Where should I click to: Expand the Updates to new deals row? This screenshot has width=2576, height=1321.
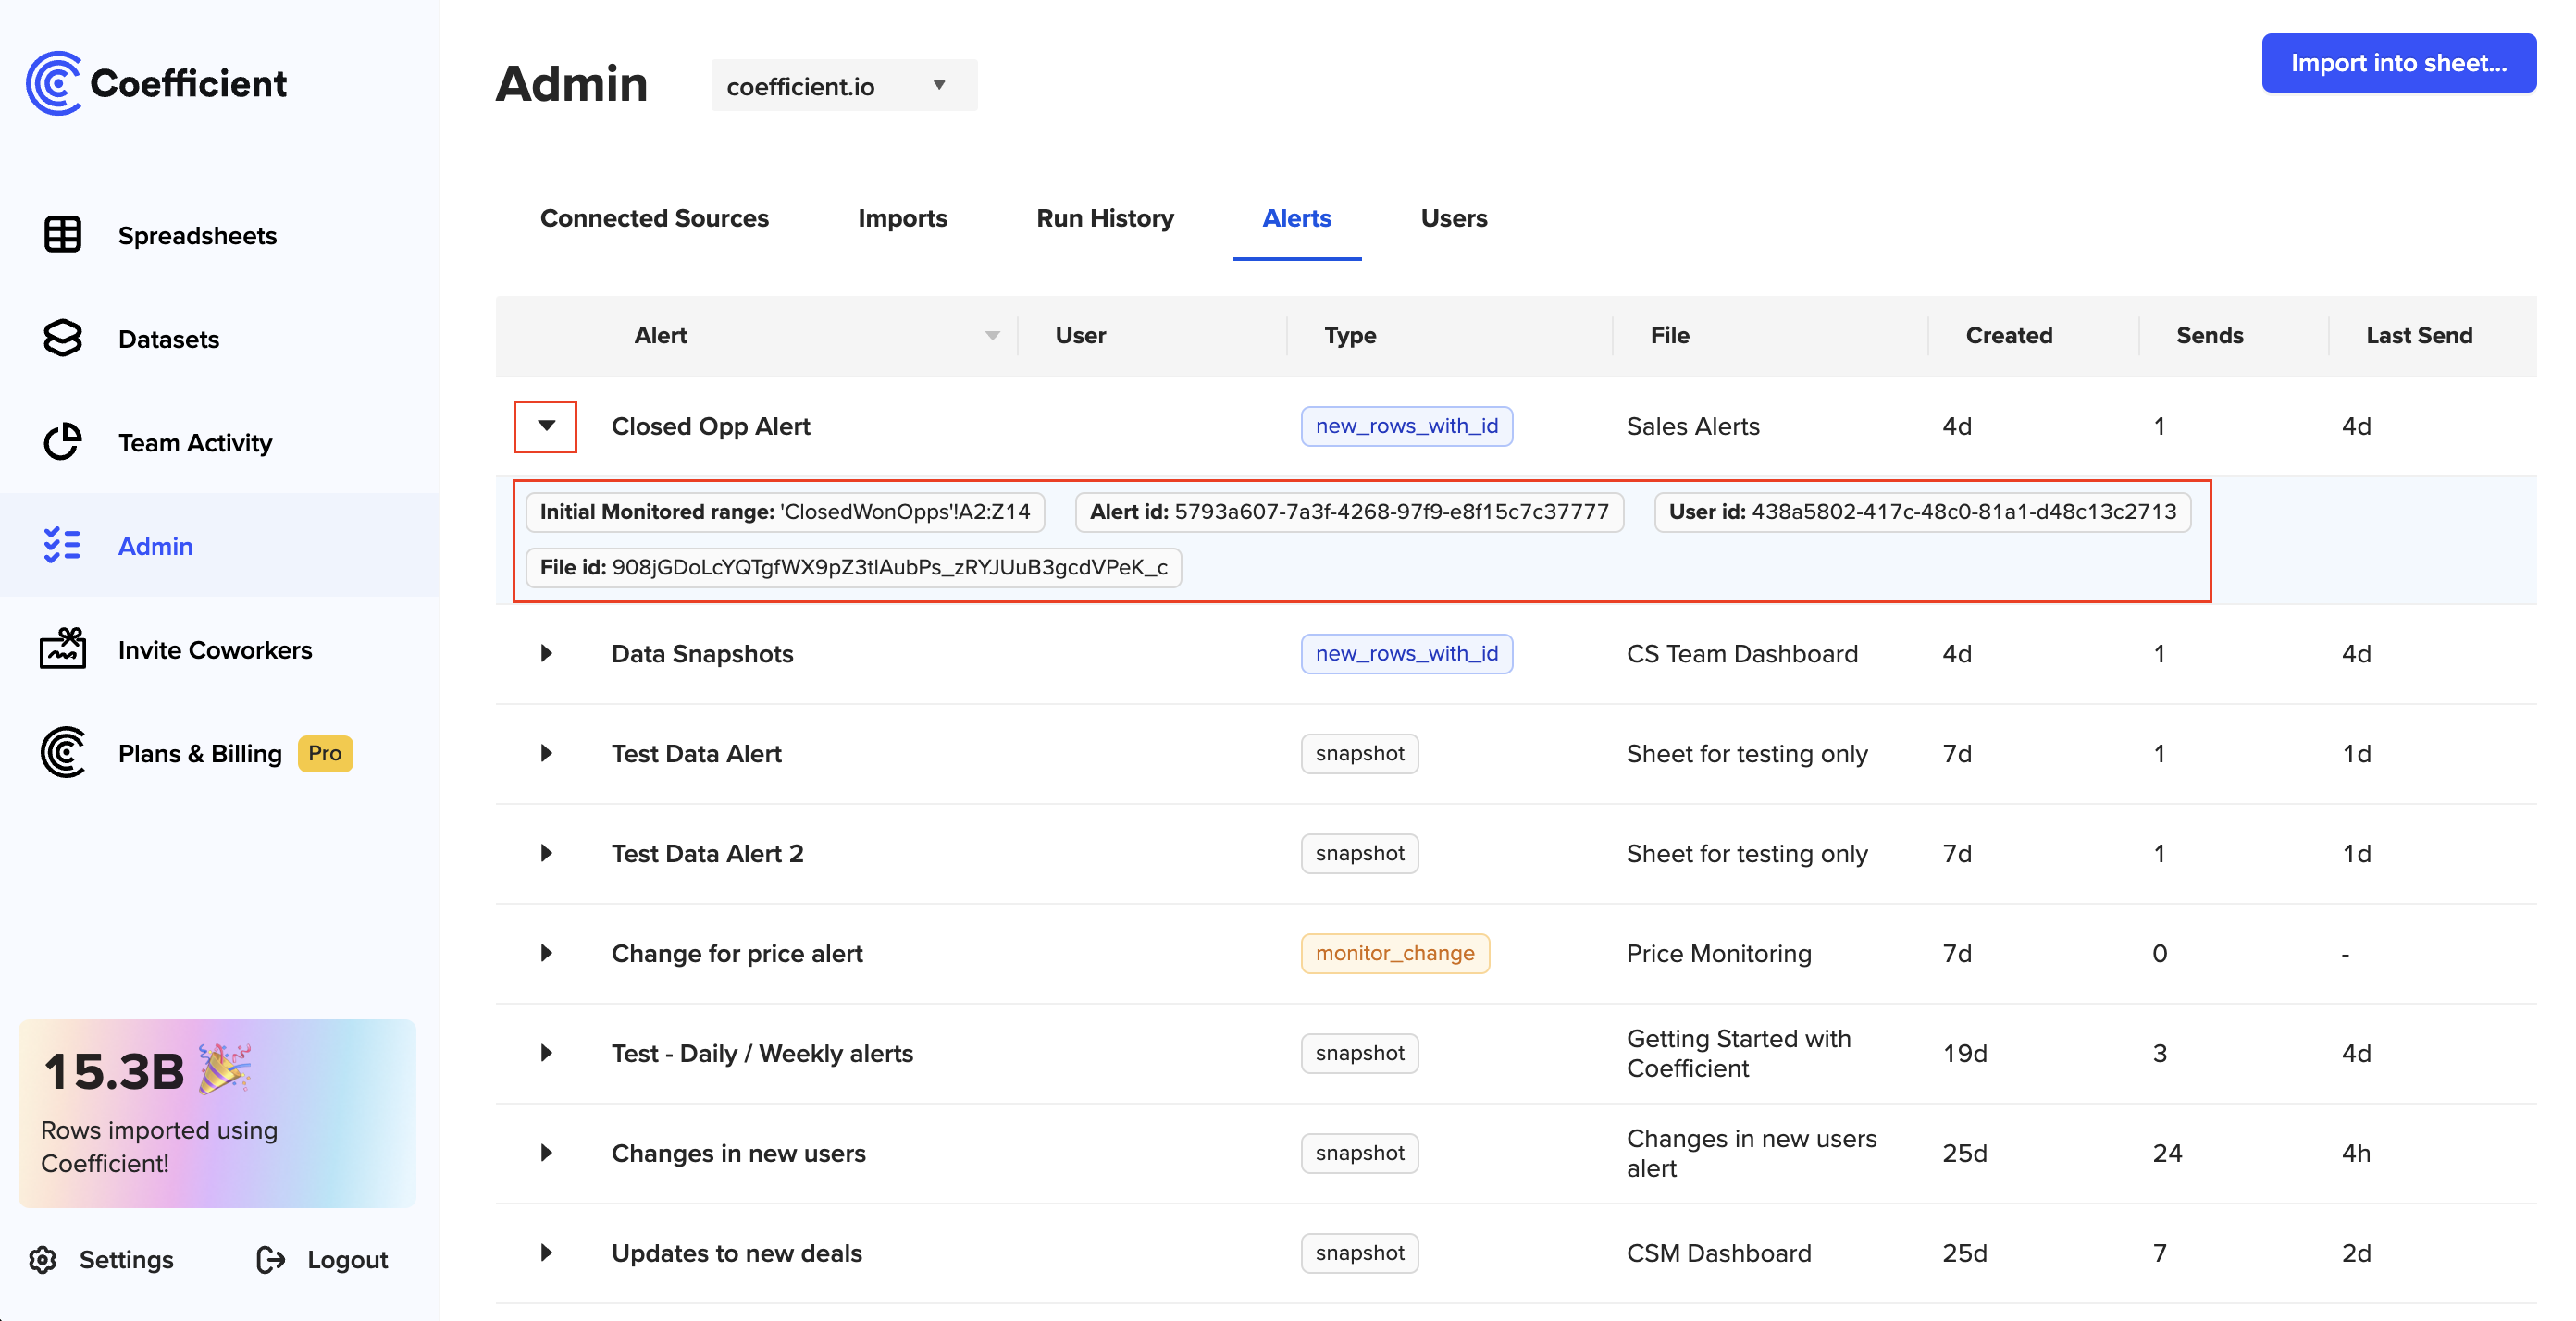coord(546,1254)
